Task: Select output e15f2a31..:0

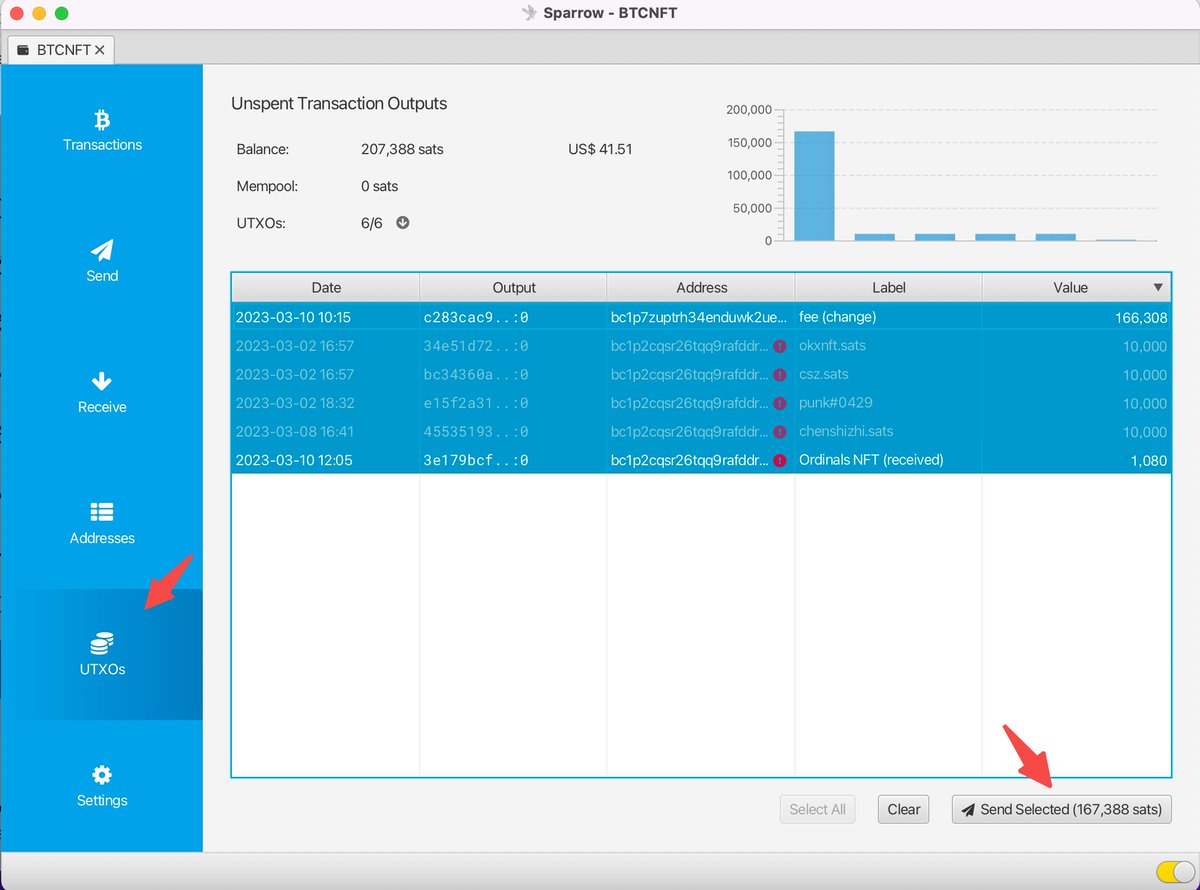Action: tap(476, 404)
